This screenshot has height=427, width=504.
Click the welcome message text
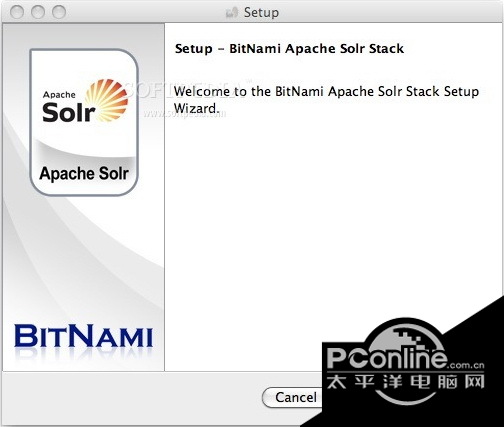326,100
